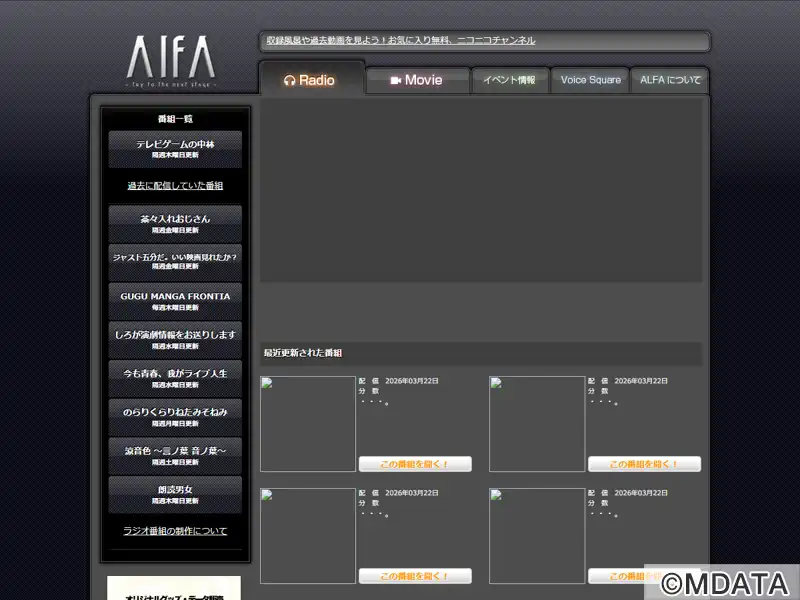The width and height of the screenshot is (800, 600).
Task: Open the 朗読男女 program
Action: (x=175, y=494)
